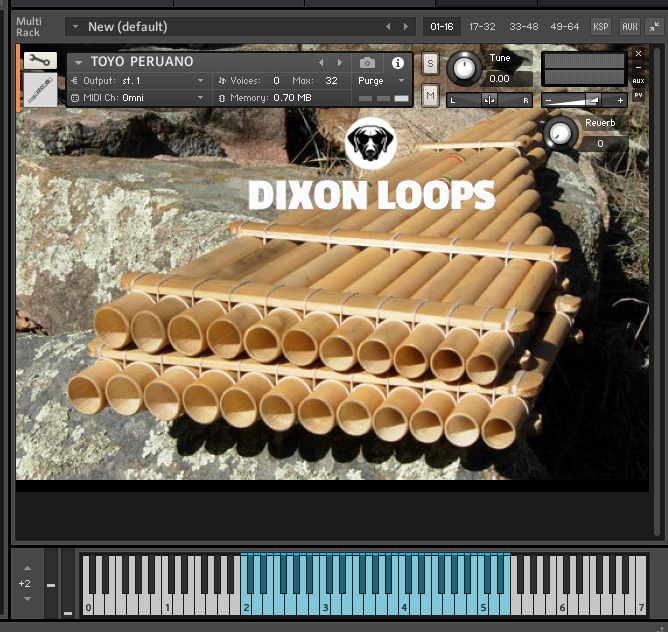Switch to the 17-32 rack page
The width and height of the screenshot is (668, 632).
pos(481,27)
